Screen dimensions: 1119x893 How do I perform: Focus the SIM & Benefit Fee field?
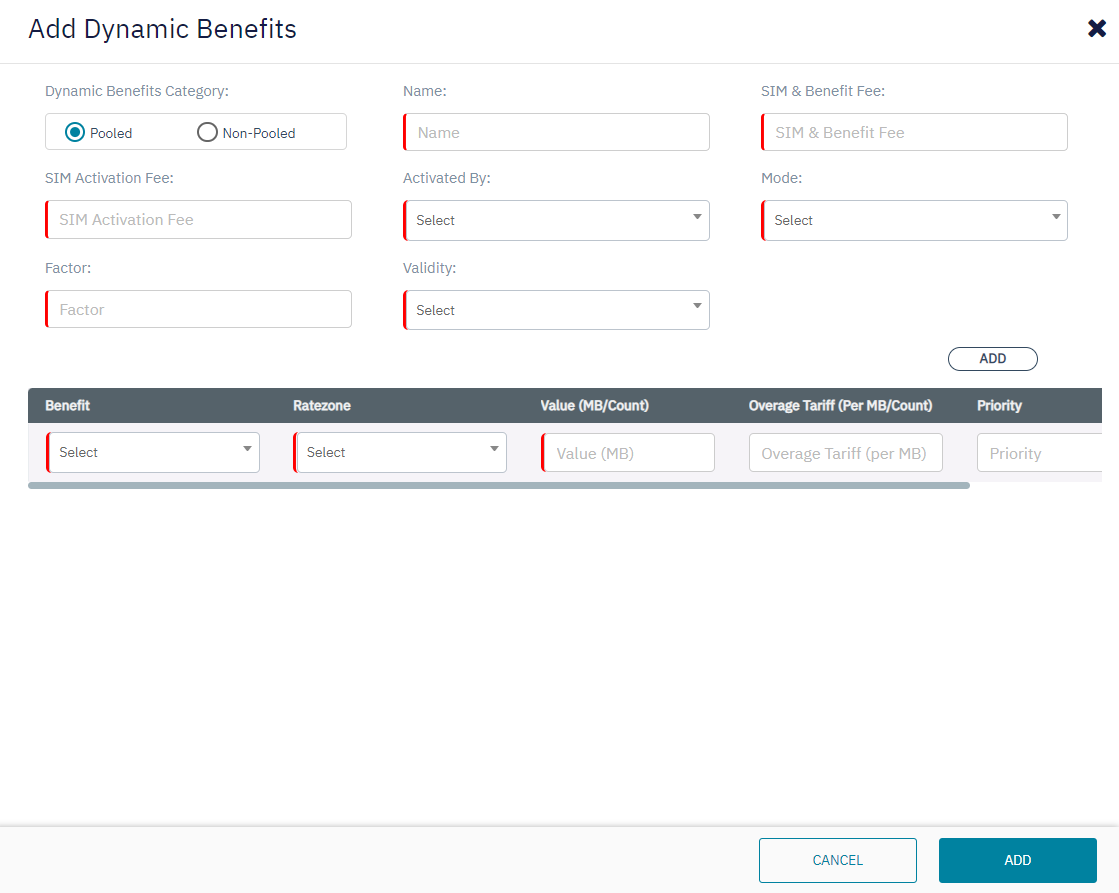(x=914, y=132)
